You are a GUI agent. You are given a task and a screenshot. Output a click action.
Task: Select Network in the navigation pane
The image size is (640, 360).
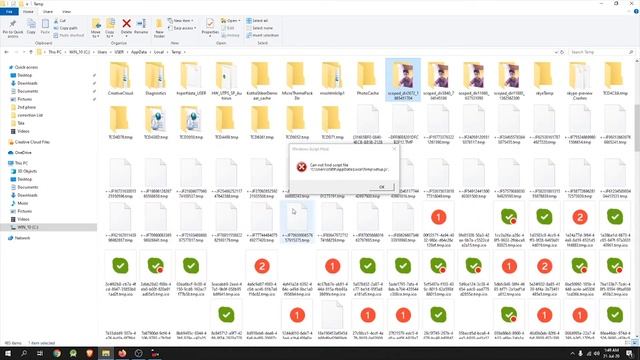coord(22,238)
